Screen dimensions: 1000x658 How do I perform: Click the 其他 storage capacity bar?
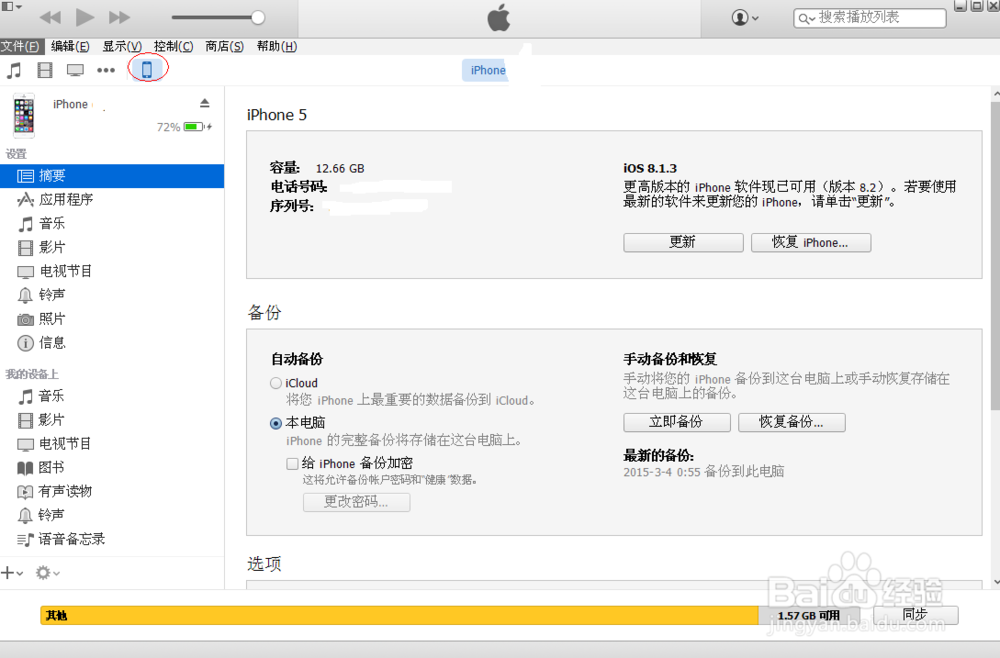coord(399,615)
